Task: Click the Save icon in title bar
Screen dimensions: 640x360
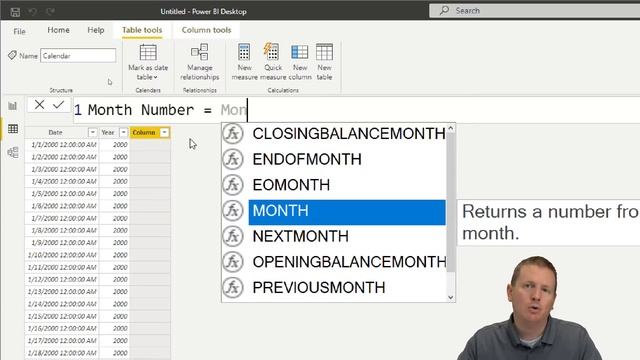Action: coord(15,12)
